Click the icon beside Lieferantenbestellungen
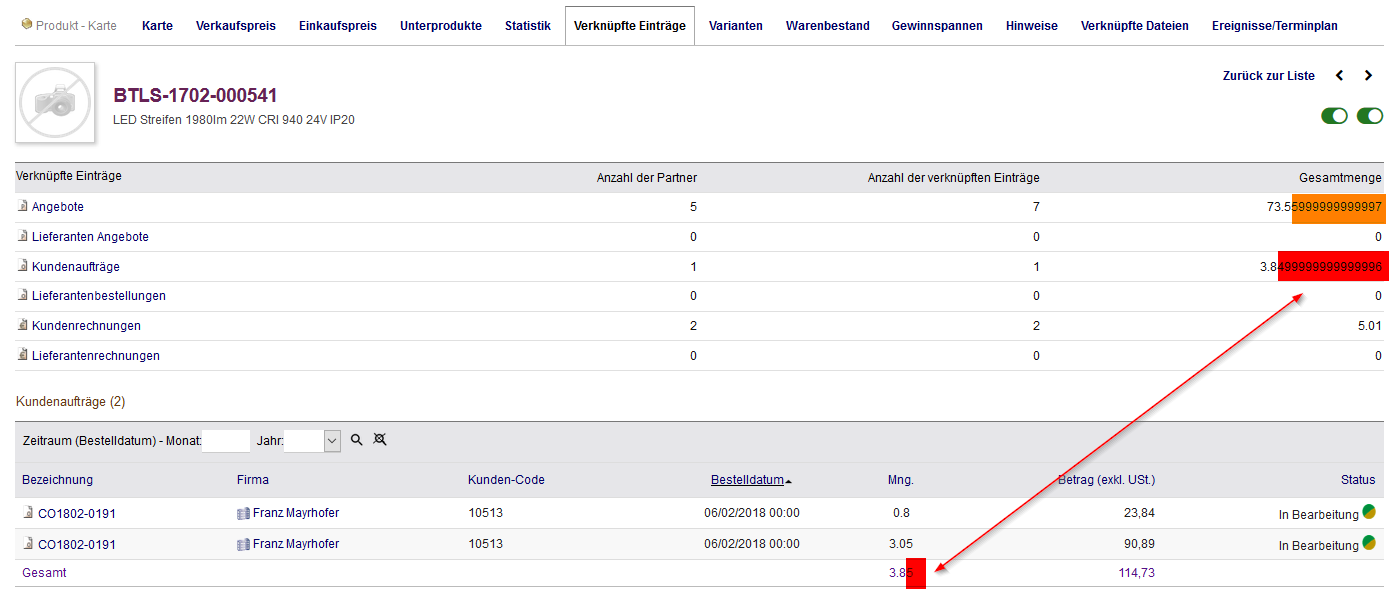Screen dimensions: 1398x605 click(23, 296)
